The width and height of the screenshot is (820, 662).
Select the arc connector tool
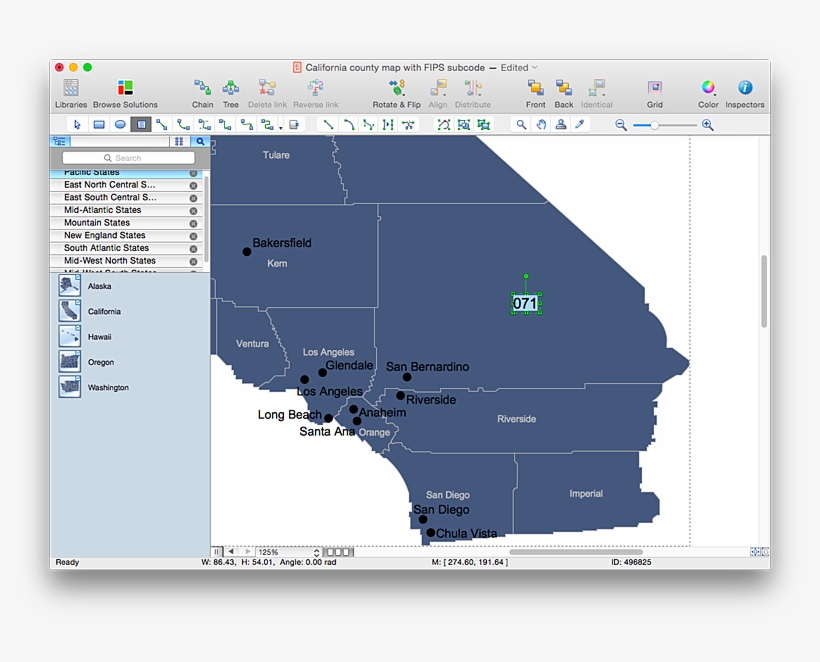tap(183, 124)
